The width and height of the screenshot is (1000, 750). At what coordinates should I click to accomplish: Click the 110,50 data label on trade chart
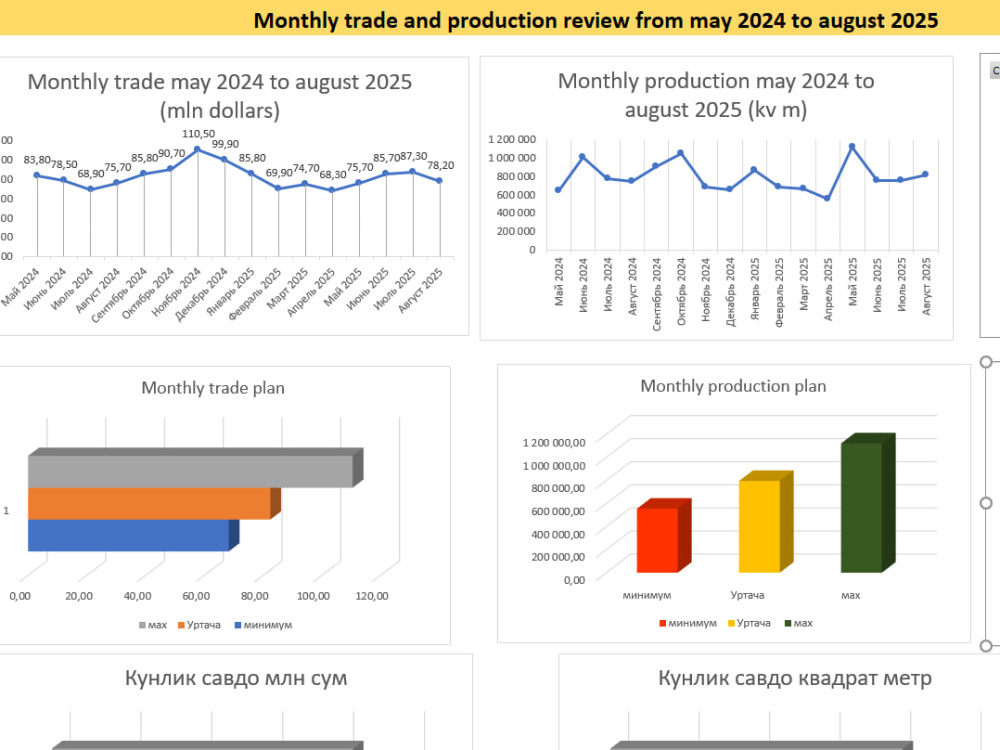coord(198,134)
